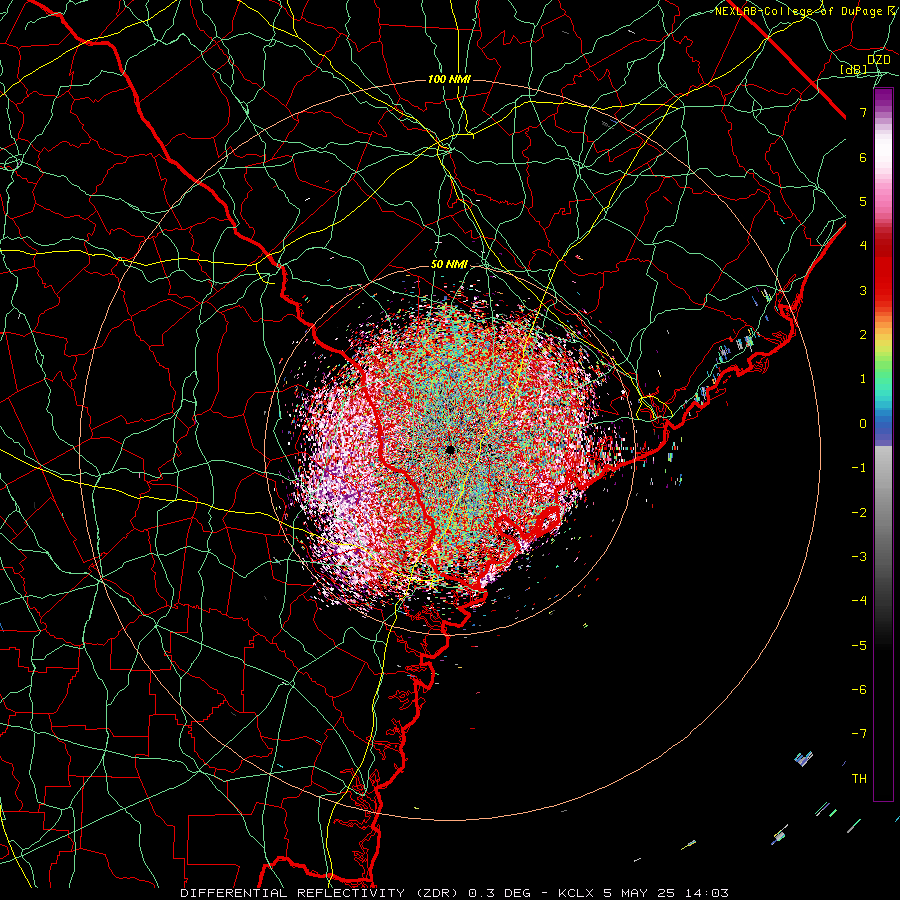Click the '2' value on the color scale
This screenshot has width=900, height=900.
(863, 335)
